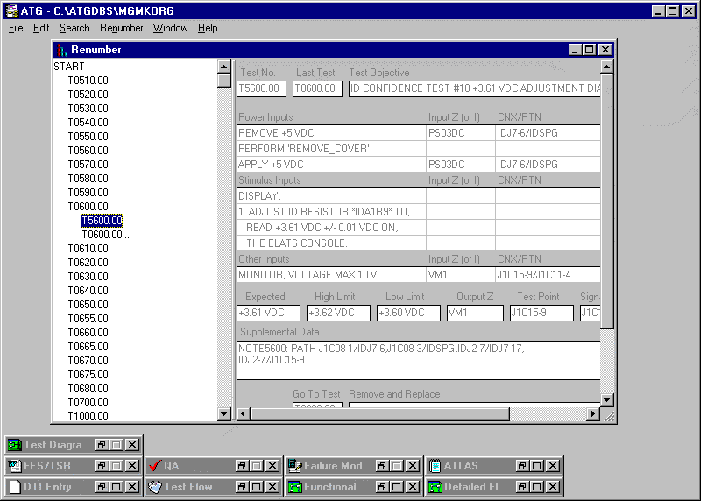Viewport: 701px width, 501px height.
Task: Select tree item T1000.00
Action: tap(88, 416)
